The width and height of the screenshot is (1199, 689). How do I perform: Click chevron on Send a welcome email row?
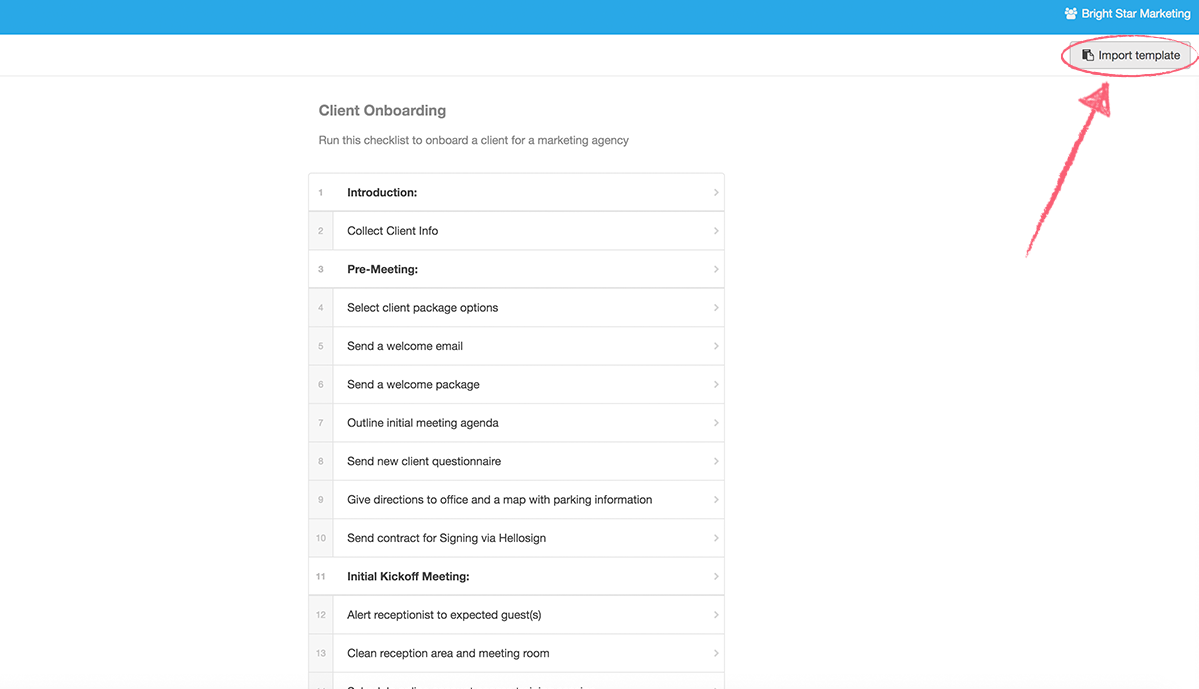(x=716, y=346)
